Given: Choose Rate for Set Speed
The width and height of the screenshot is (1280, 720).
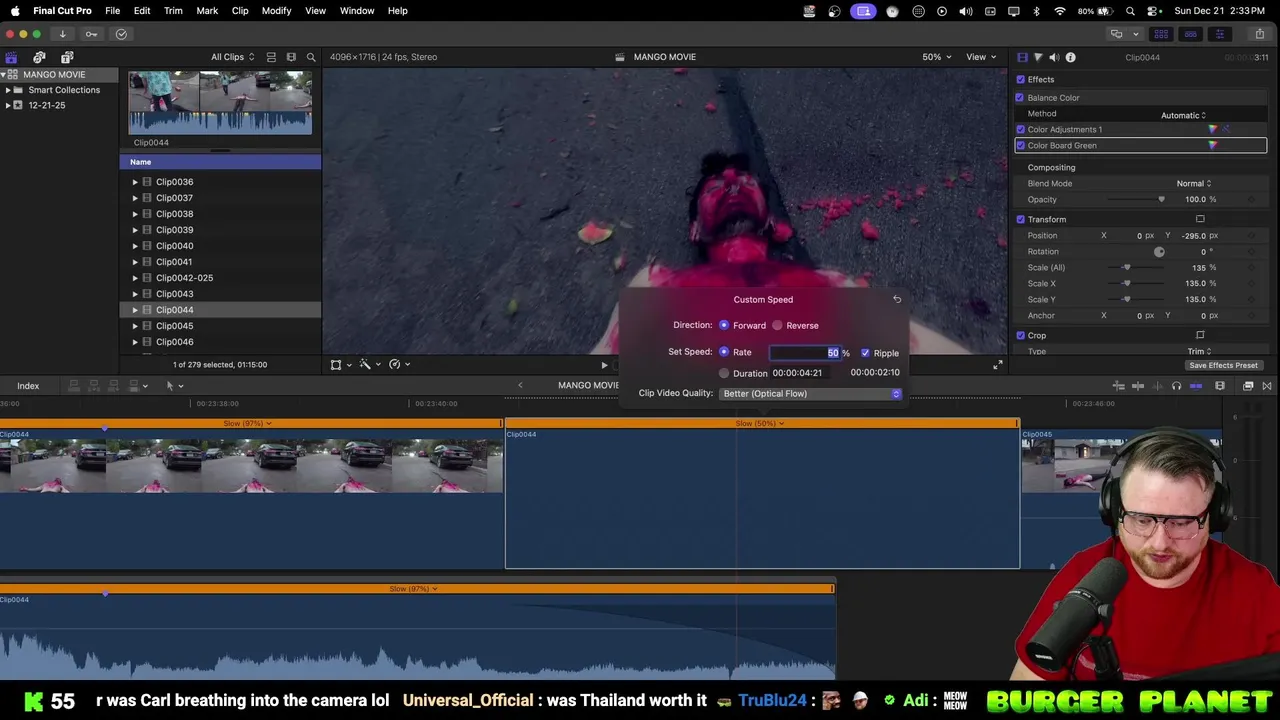Looking at the screenshot, I should (x=724, y=352).
